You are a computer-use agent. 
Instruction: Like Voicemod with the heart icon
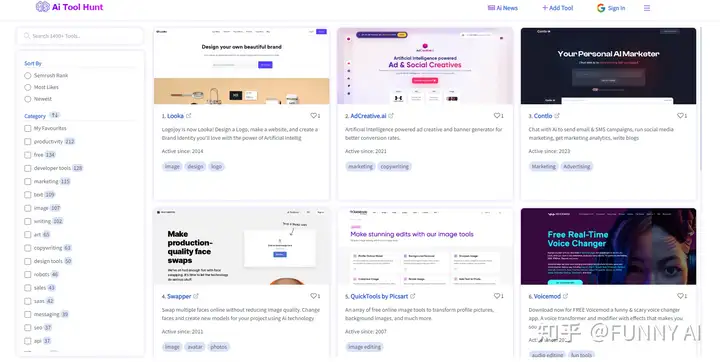[681, 296]
